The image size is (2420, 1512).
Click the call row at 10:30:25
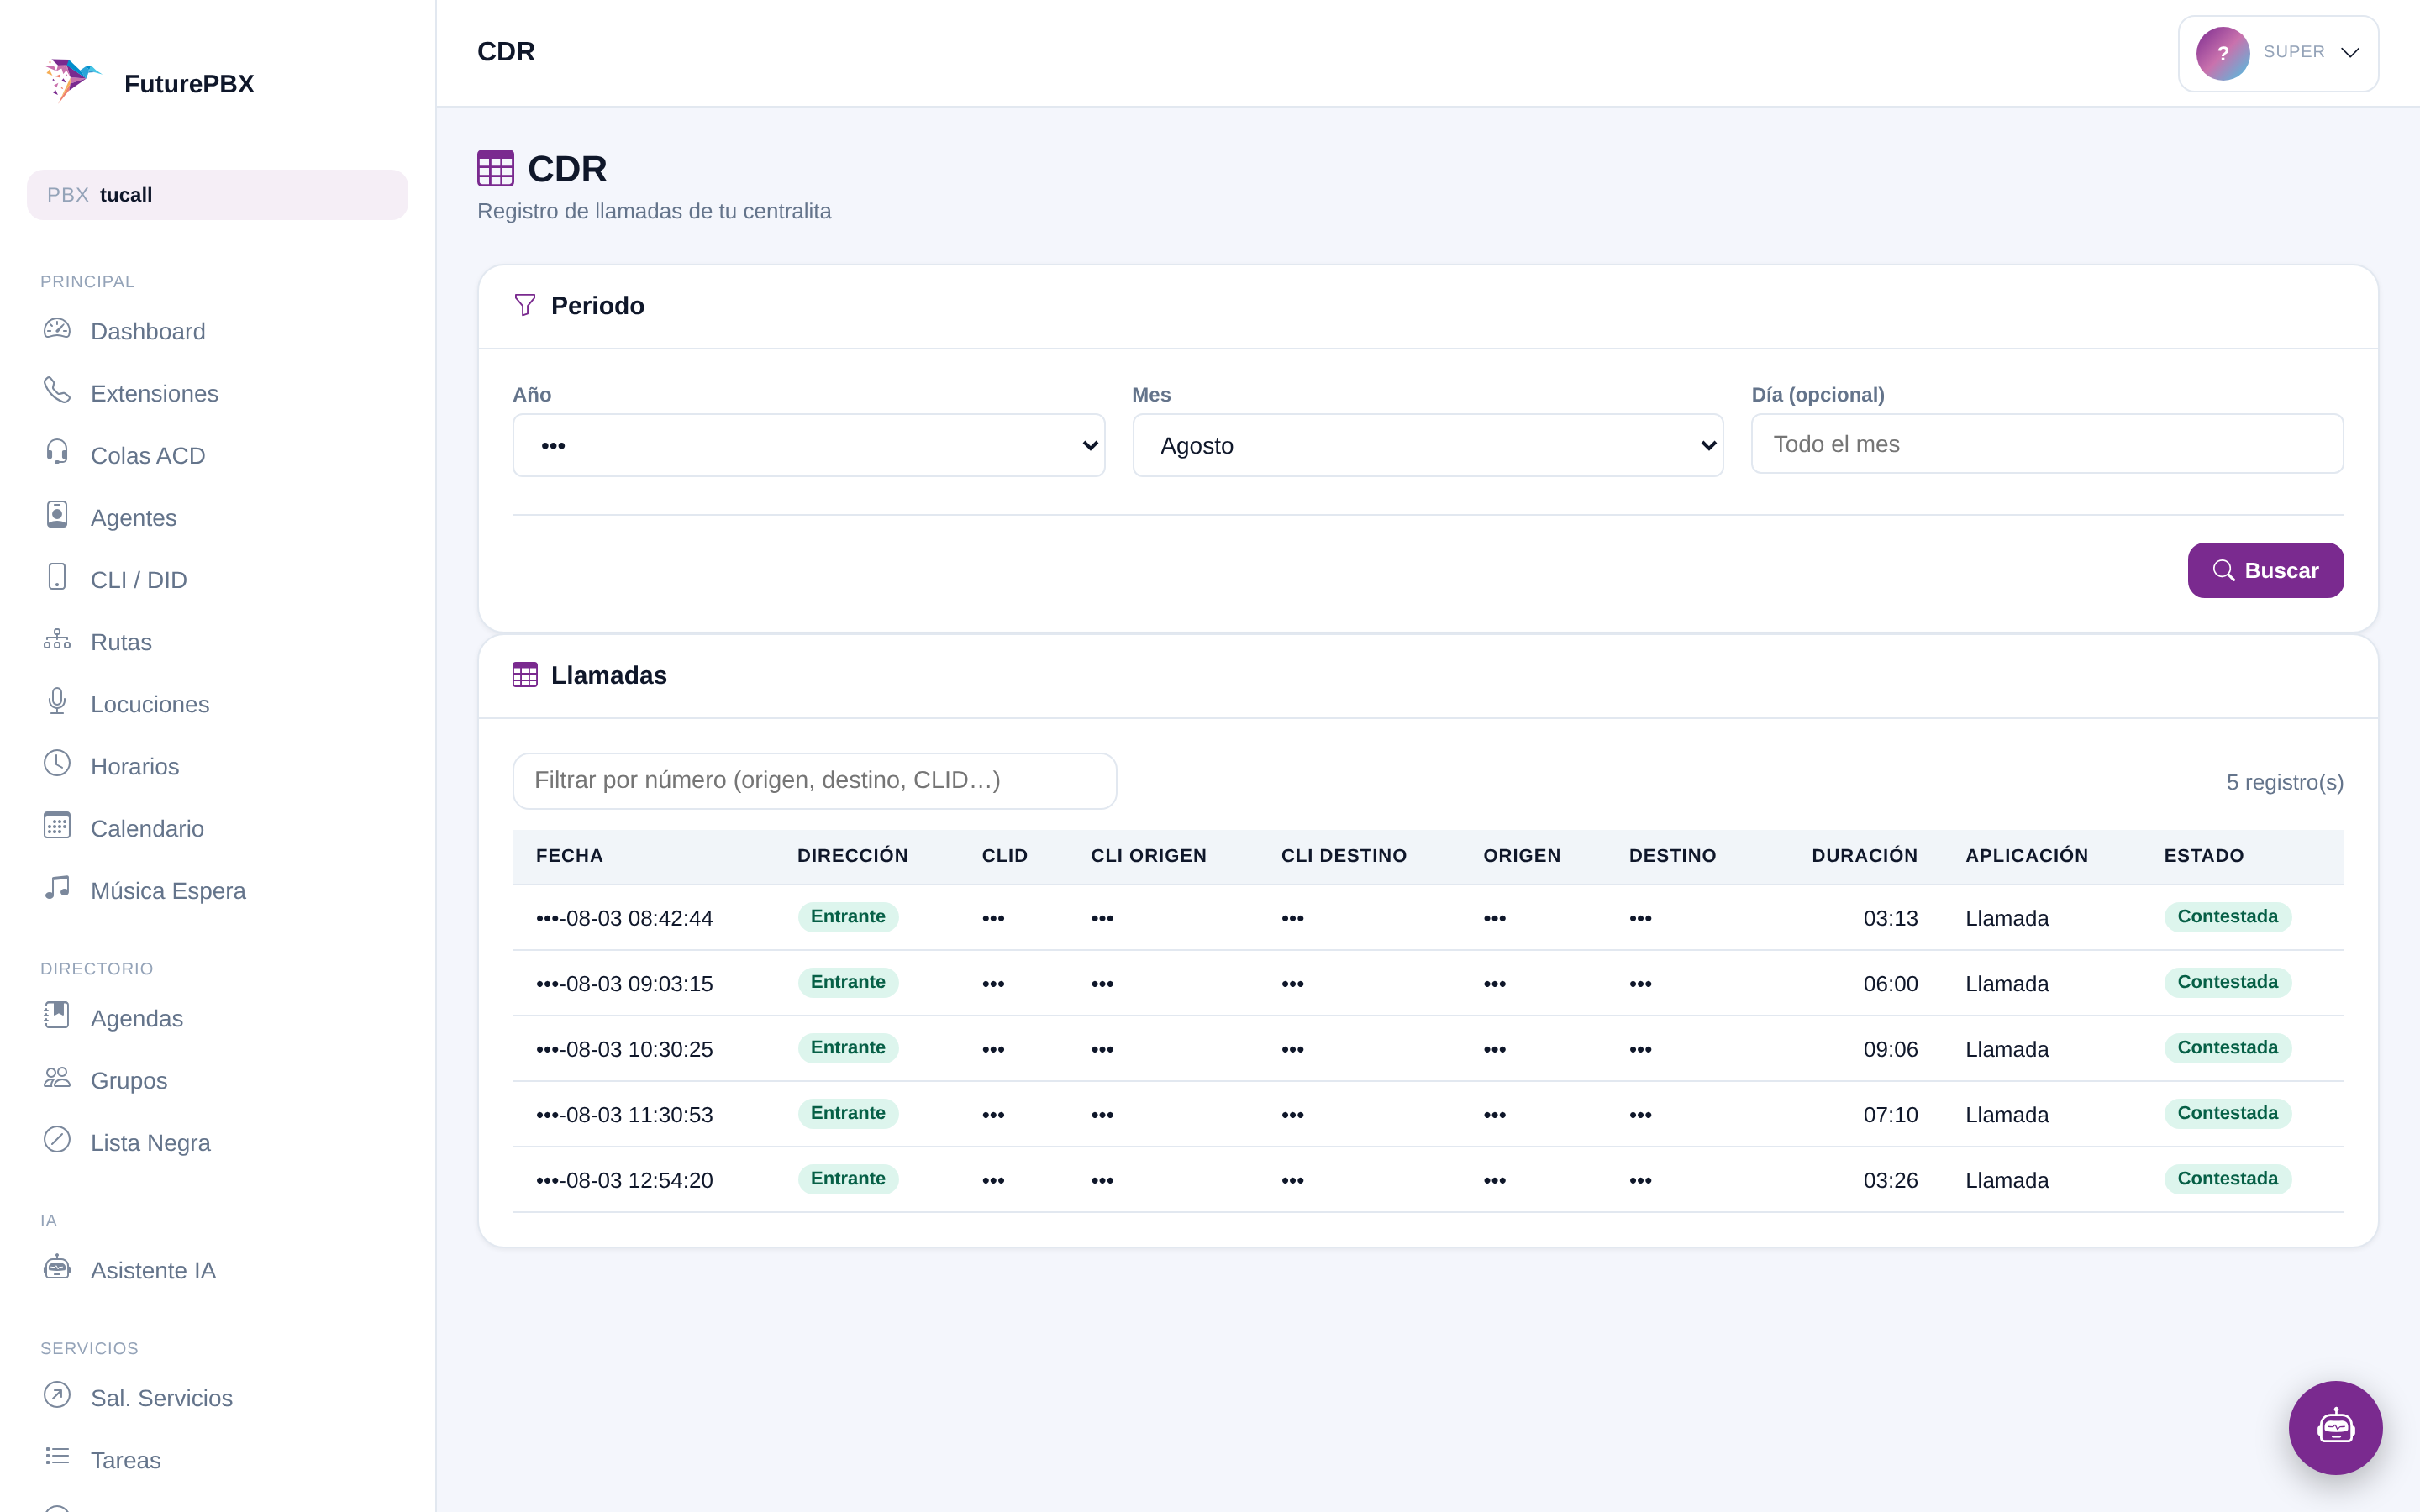1427,1049
